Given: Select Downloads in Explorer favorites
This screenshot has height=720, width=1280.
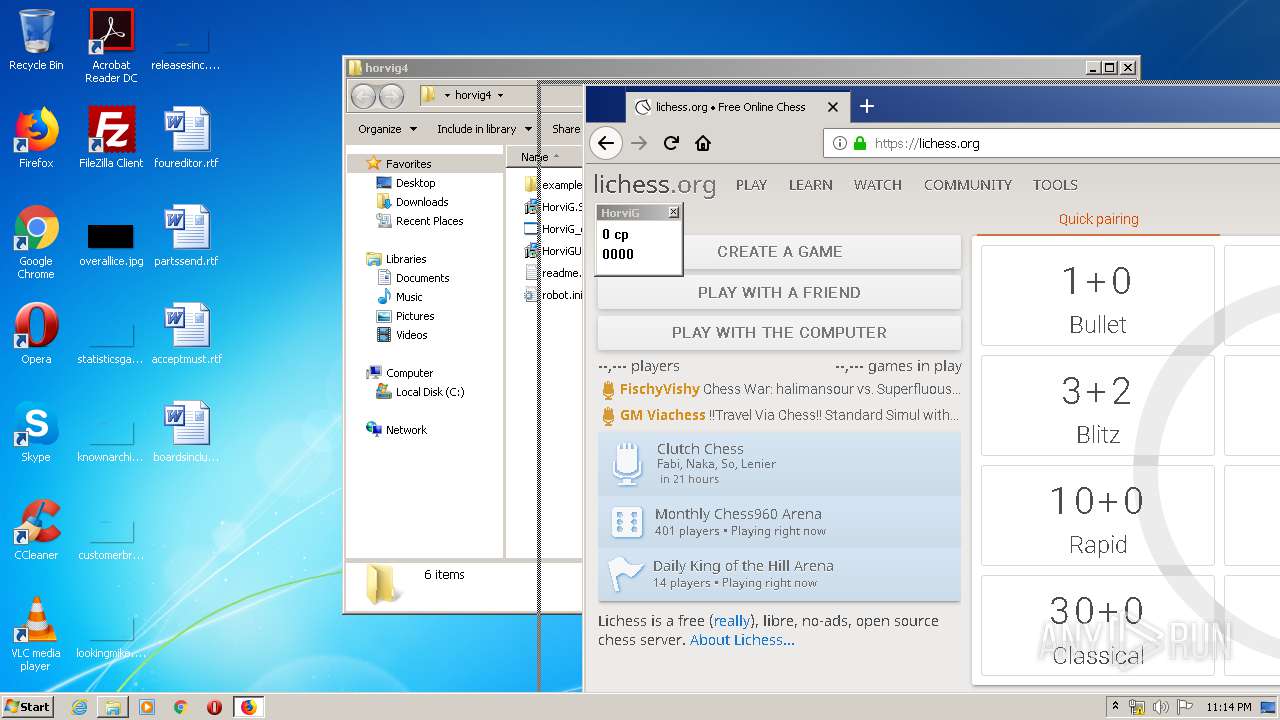Looking at the screenshot, I should [421, 202].
